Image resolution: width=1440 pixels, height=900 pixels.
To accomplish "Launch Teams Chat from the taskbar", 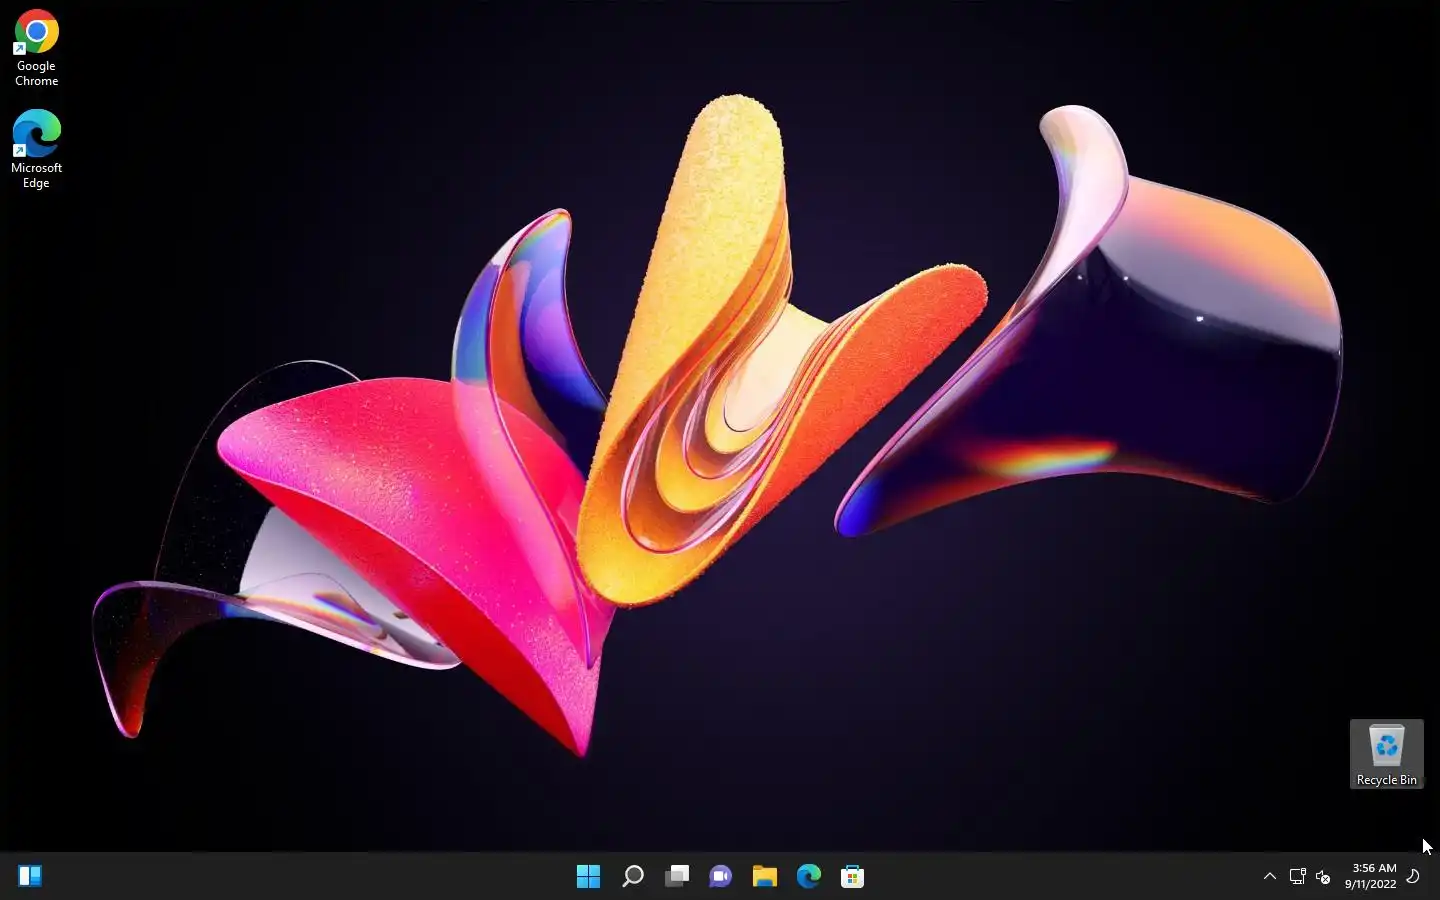I will click(x=720, y=876).
